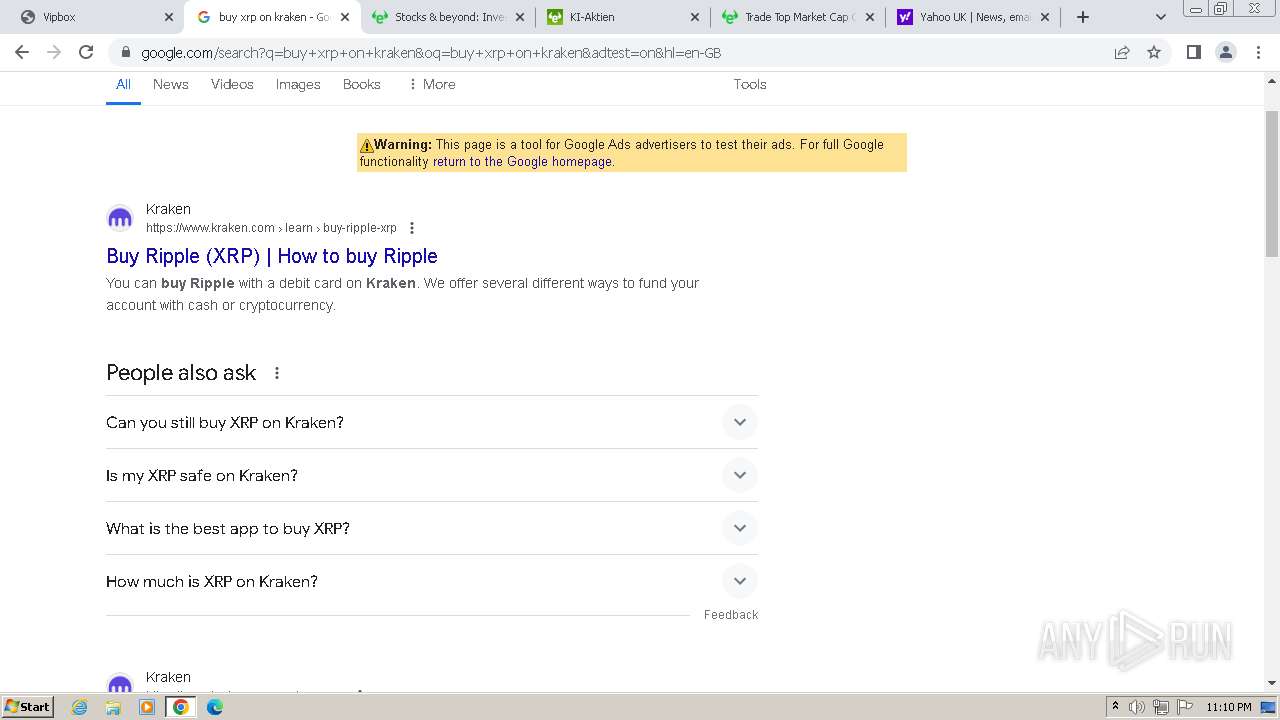Launch Internet Explorer from the taskbar

point(80,707)
